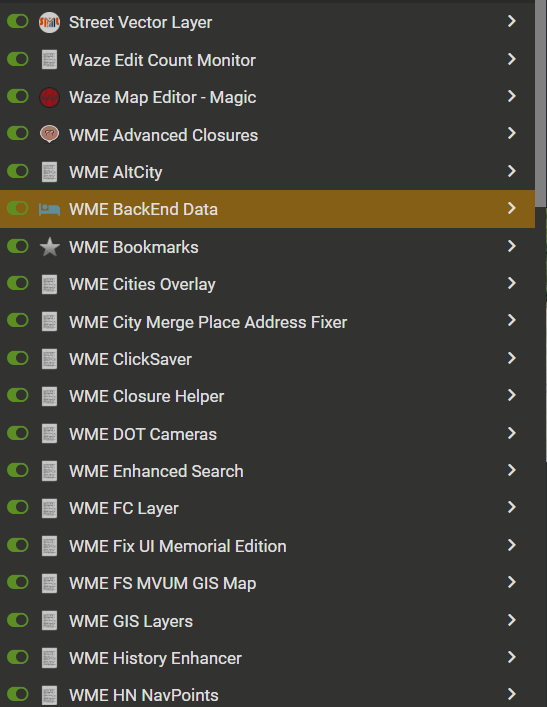The height and width of the screenshot is (707, 547).
Task: Toggle the WME BackEnd Data script
Action: 18,208
